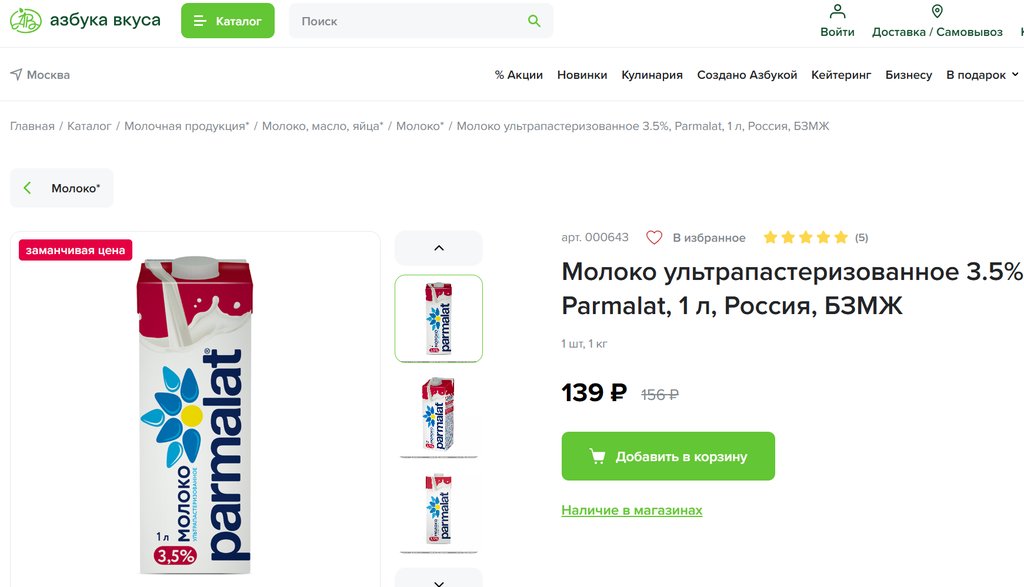The width and height of the screenshot is (1024, 587).
Task: Open Молочная продукция breadcrumb link
Action: (x=186, y=126)
